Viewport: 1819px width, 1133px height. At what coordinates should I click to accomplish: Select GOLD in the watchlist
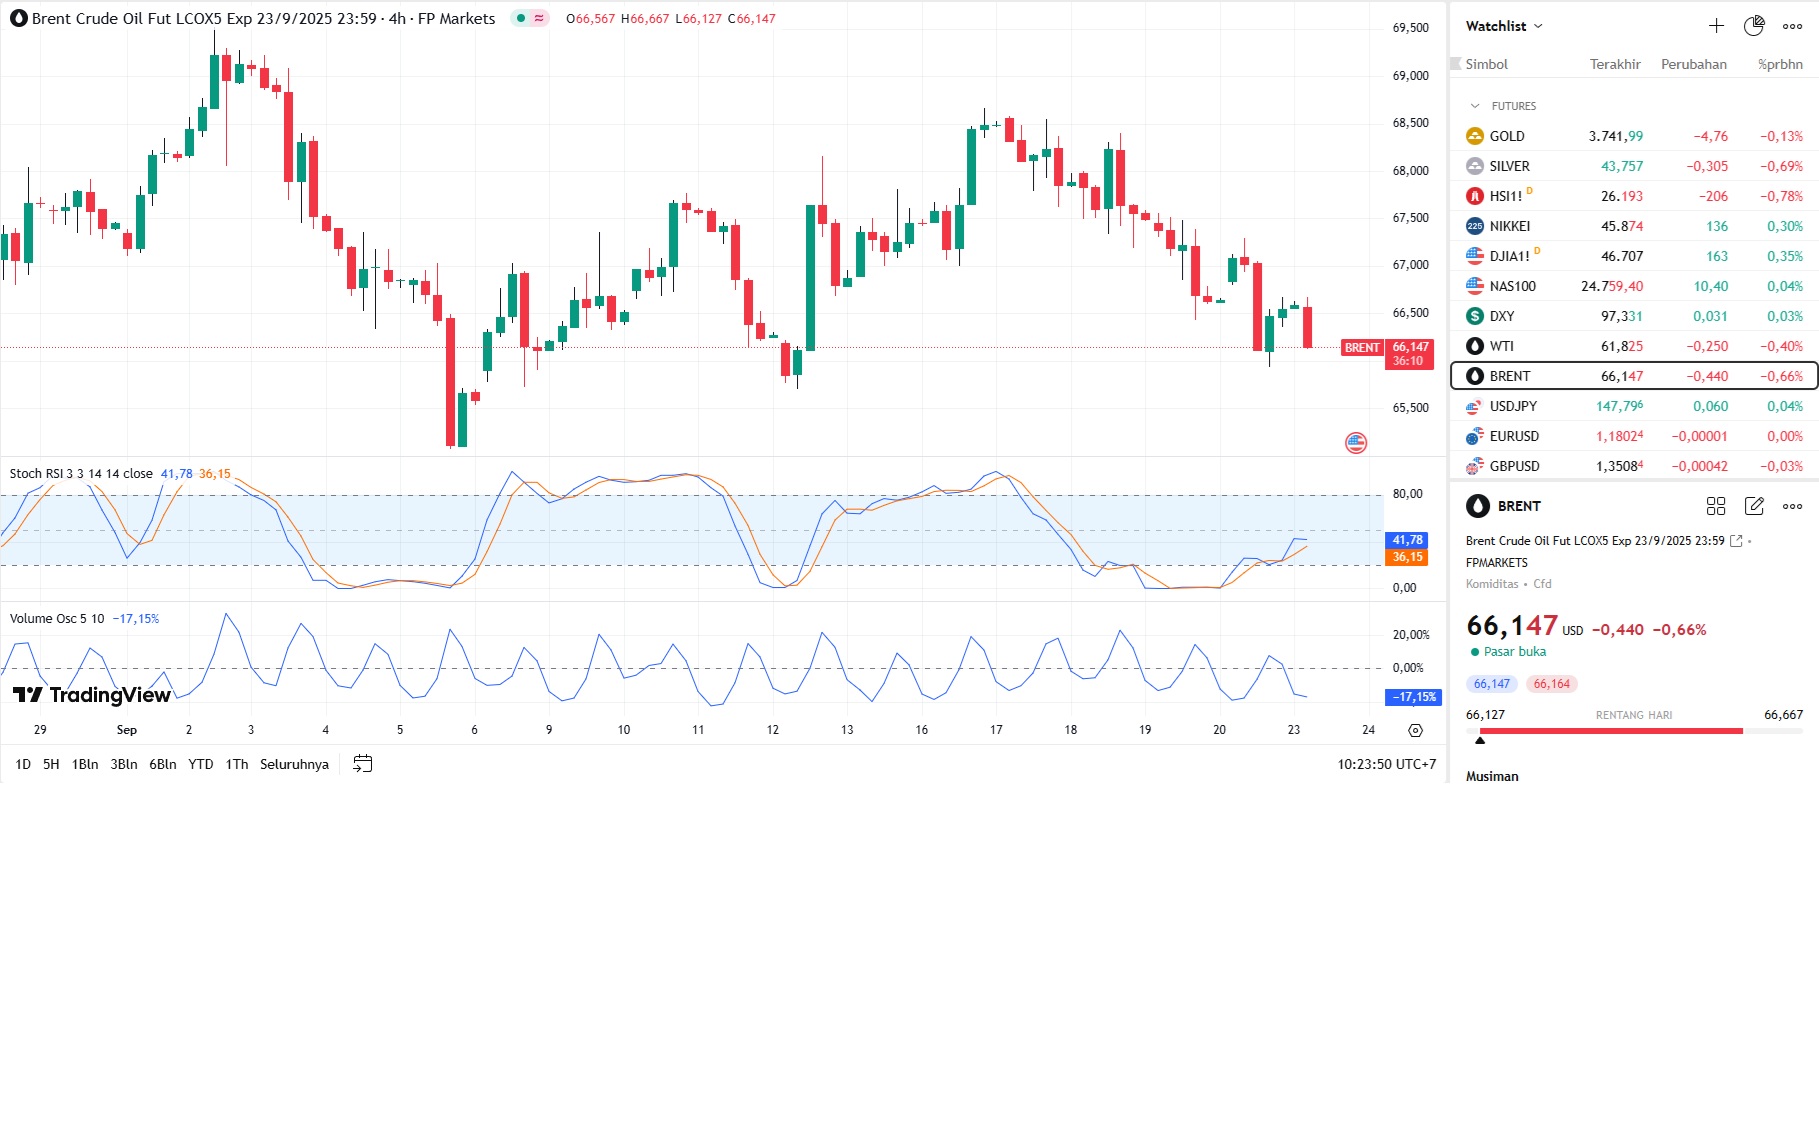click(x=1507, y=136)
